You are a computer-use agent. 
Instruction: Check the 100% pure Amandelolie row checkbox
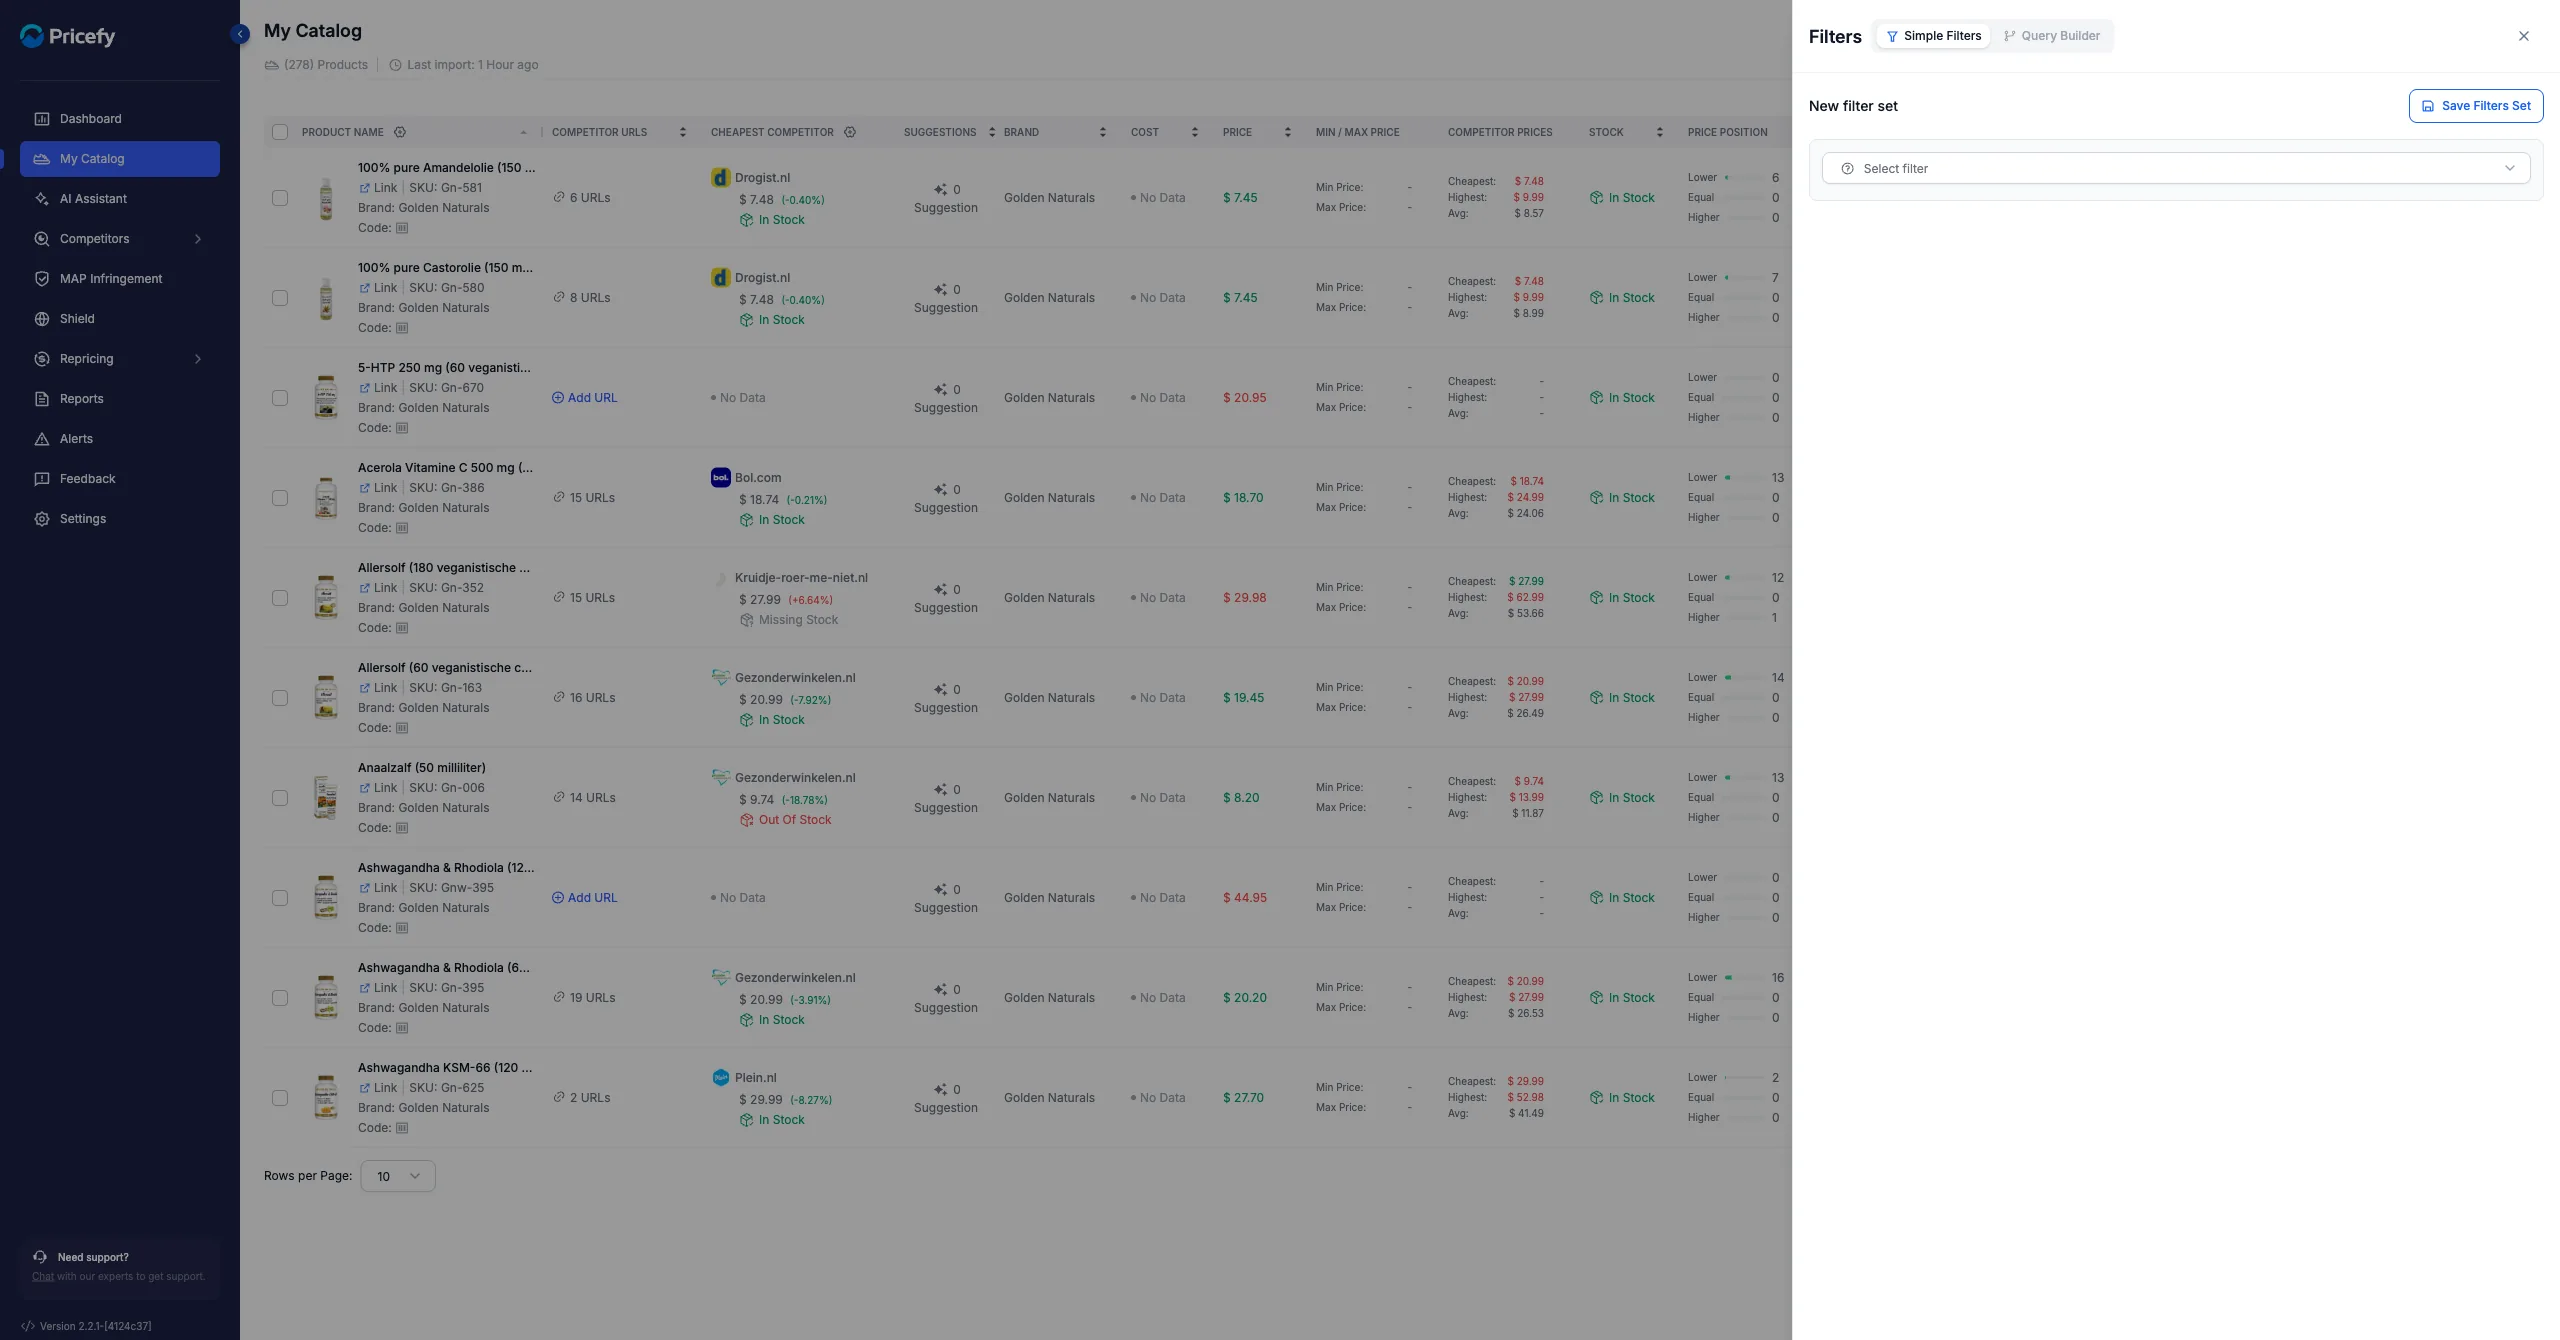(280, 198)
